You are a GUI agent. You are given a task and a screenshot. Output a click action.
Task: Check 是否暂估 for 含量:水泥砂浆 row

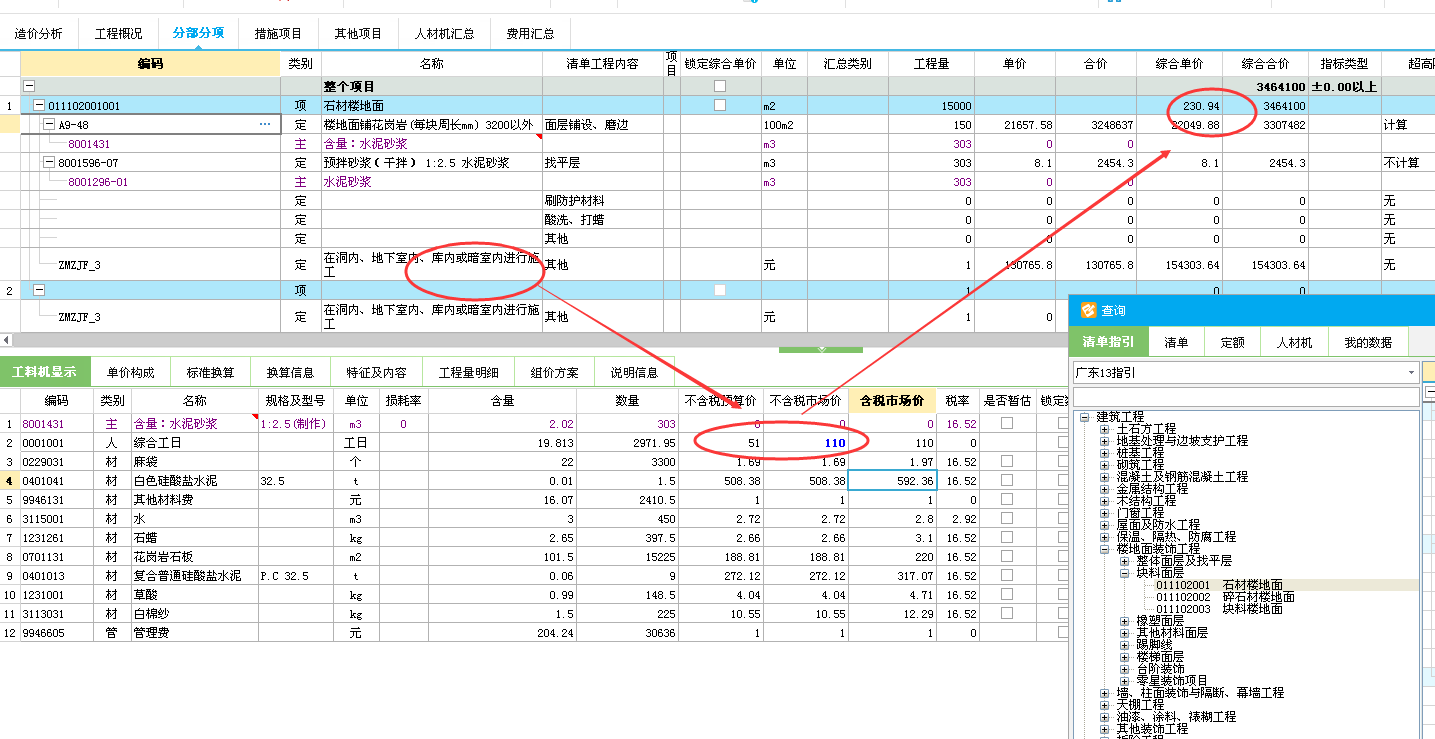[x=1007, y=423]
